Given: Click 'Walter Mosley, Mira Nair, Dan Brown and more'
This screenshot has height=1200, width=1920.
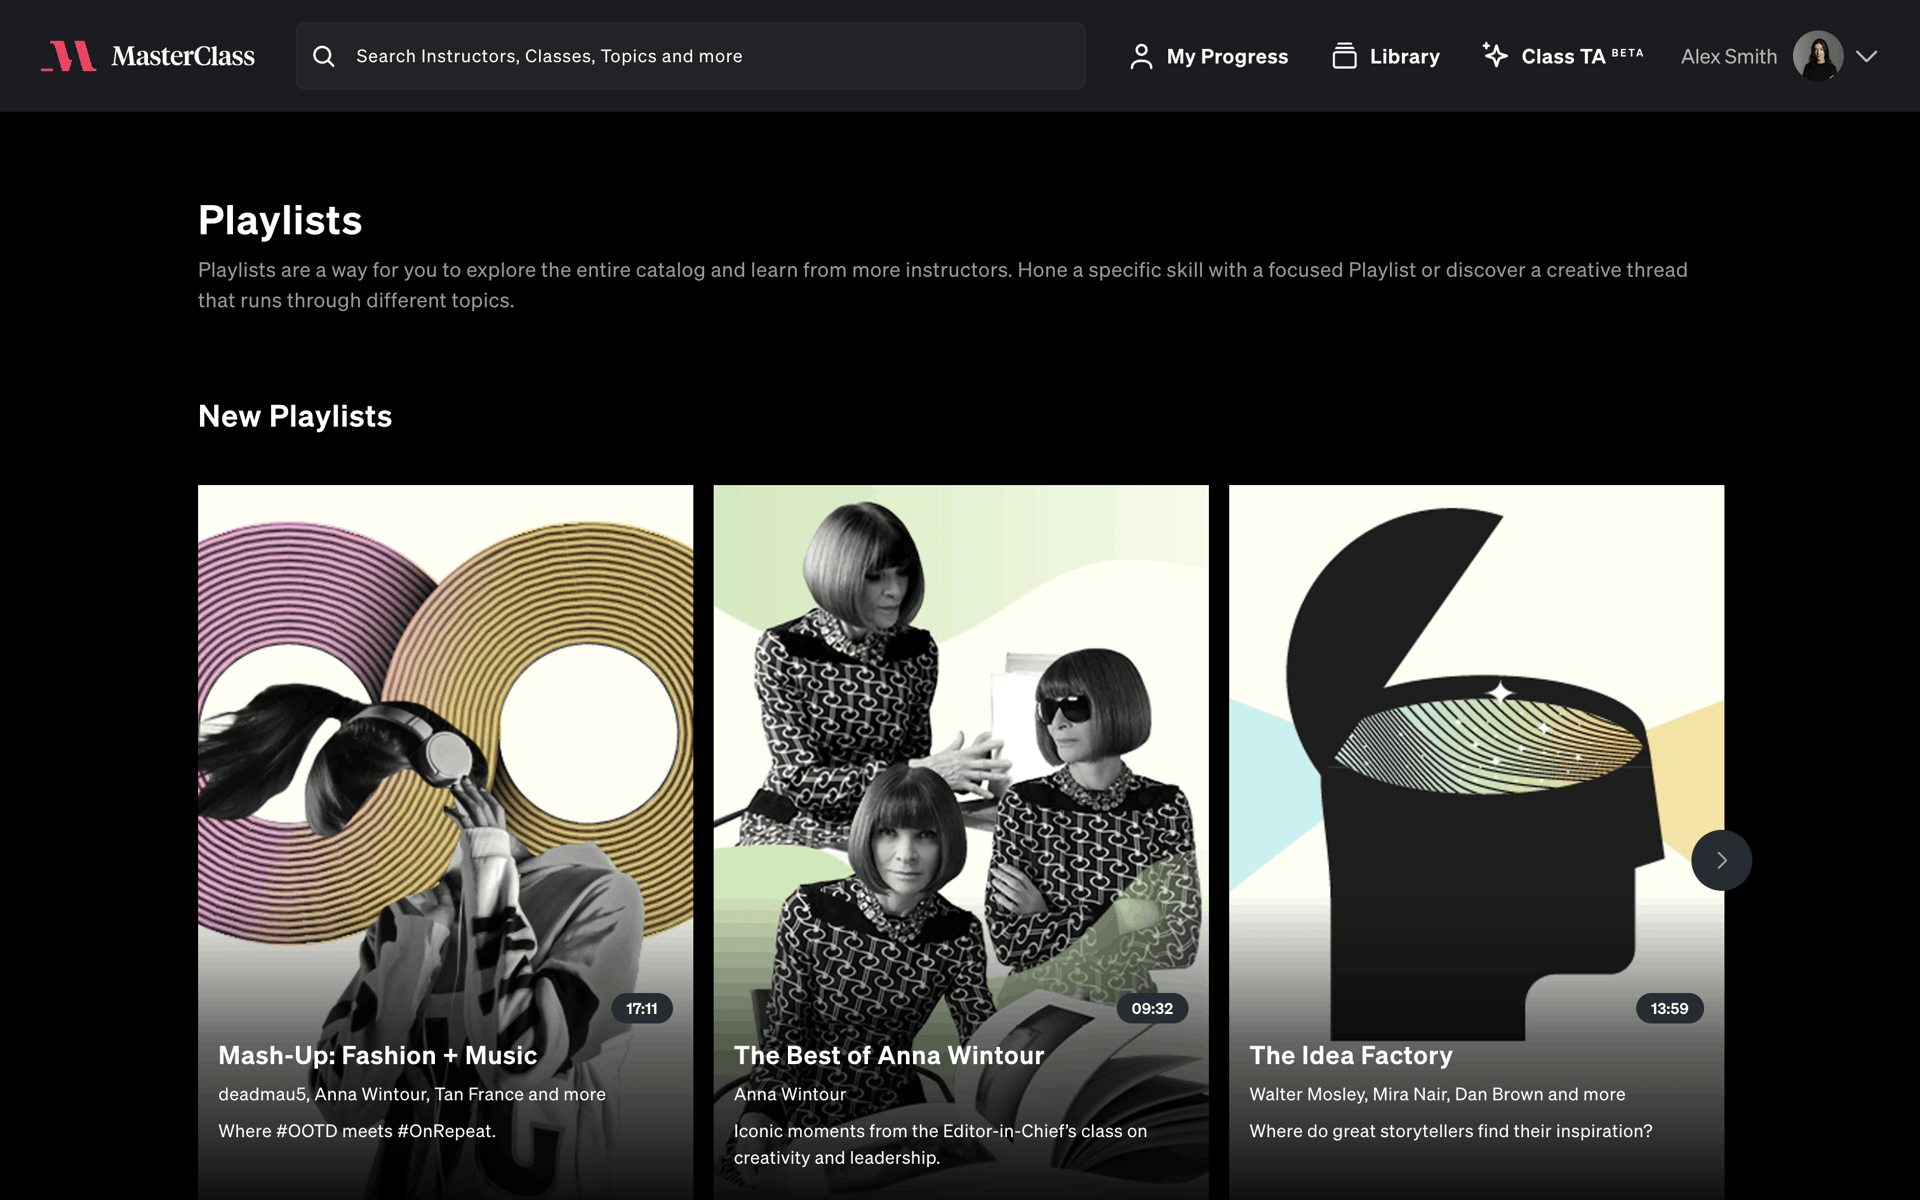Looking at the screenshot, I should point(1437,1094).
